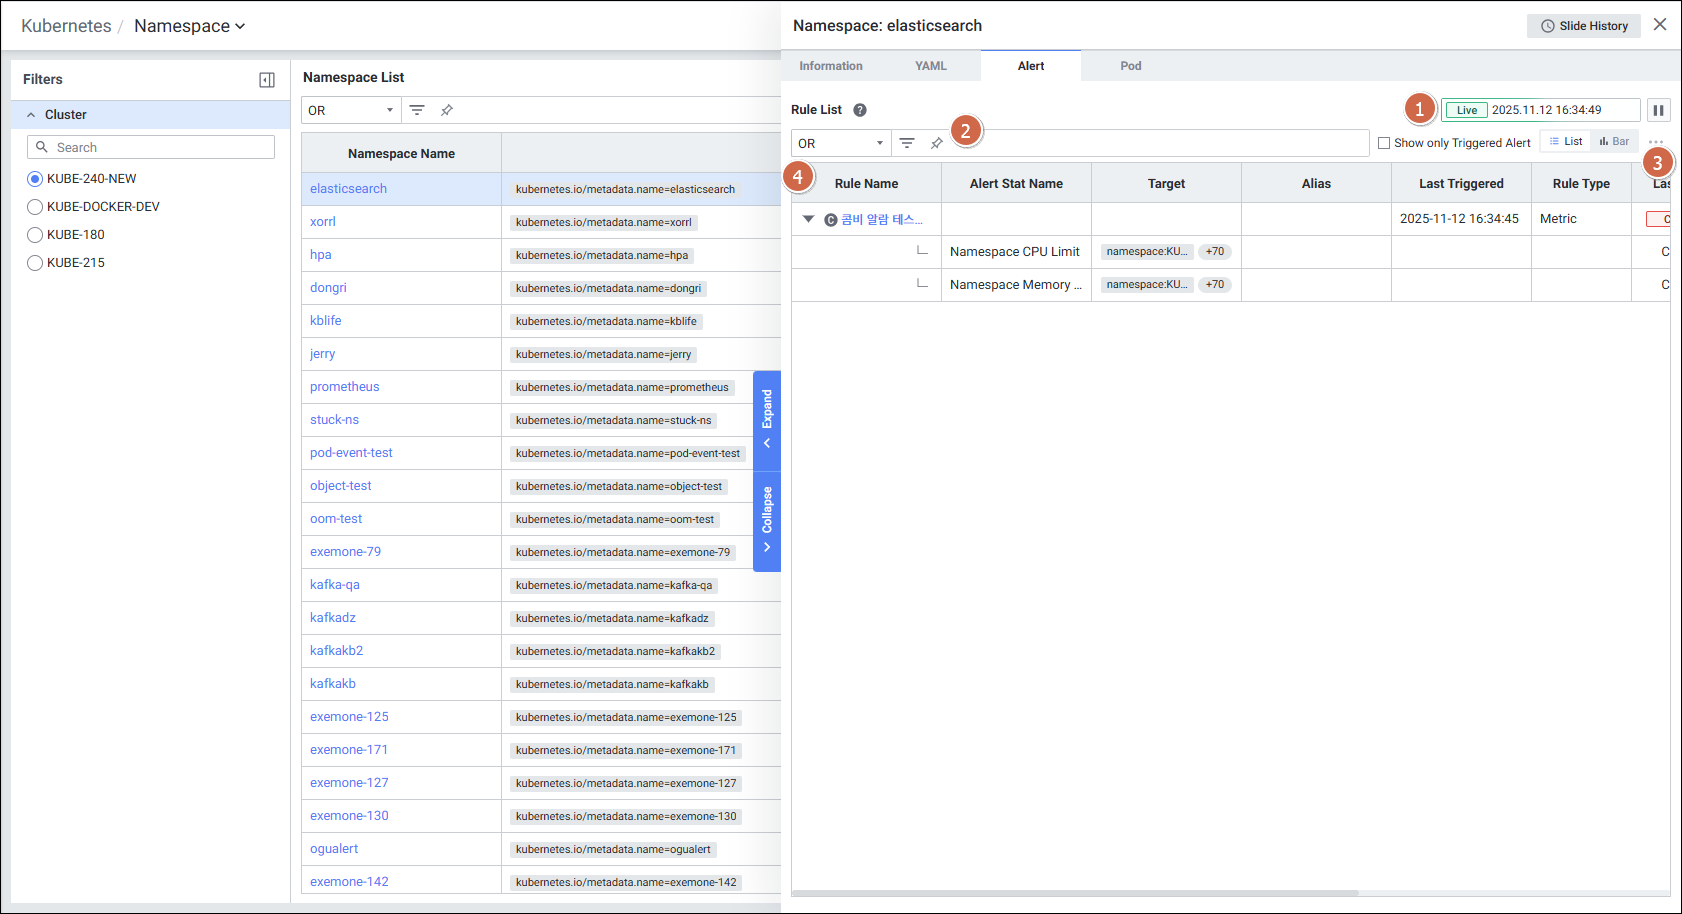
Task: Pause live updates with the pause button
Action: (1658, 110)
